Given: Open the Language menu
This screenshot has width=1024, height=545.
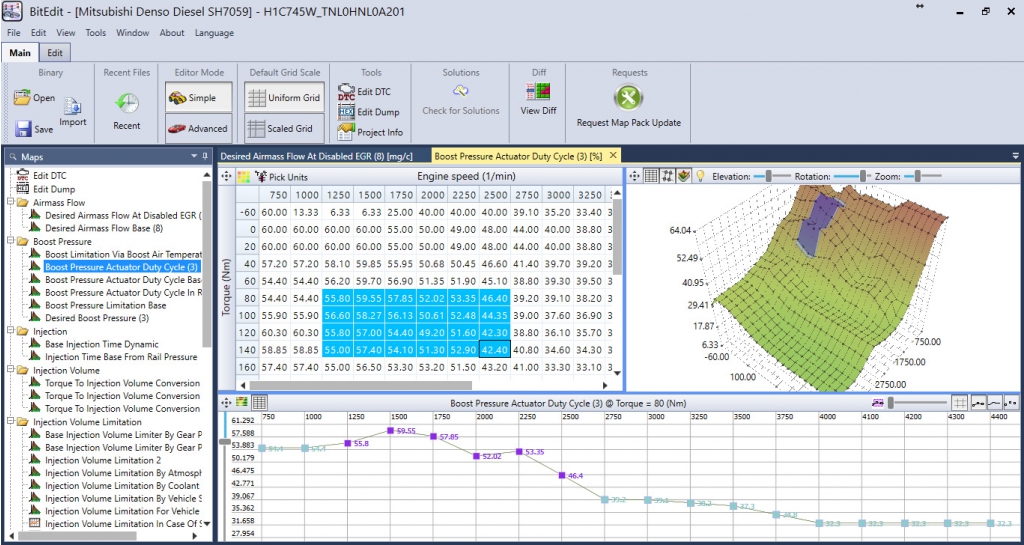Looking at the screenshot, I should [x=214, y=33].
